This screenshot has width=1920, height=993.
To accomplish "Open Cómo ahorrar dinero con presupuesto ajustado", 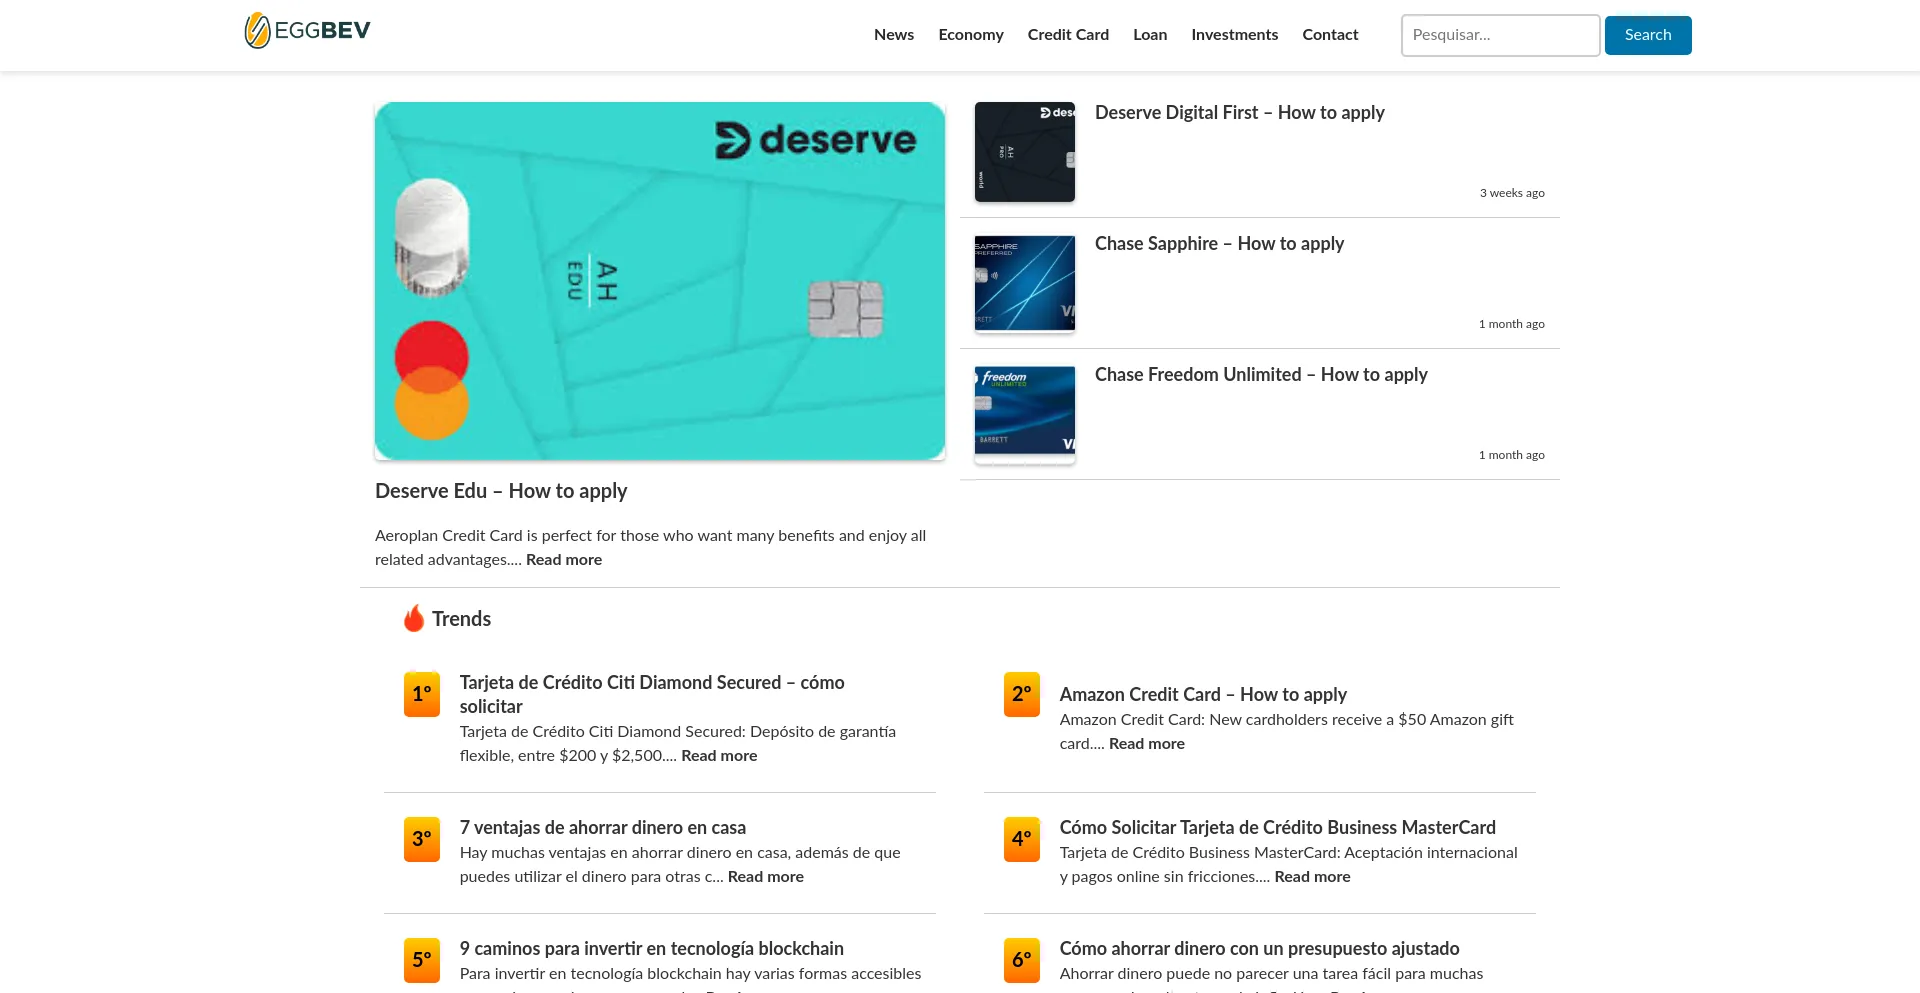I will pos(1260,949).
